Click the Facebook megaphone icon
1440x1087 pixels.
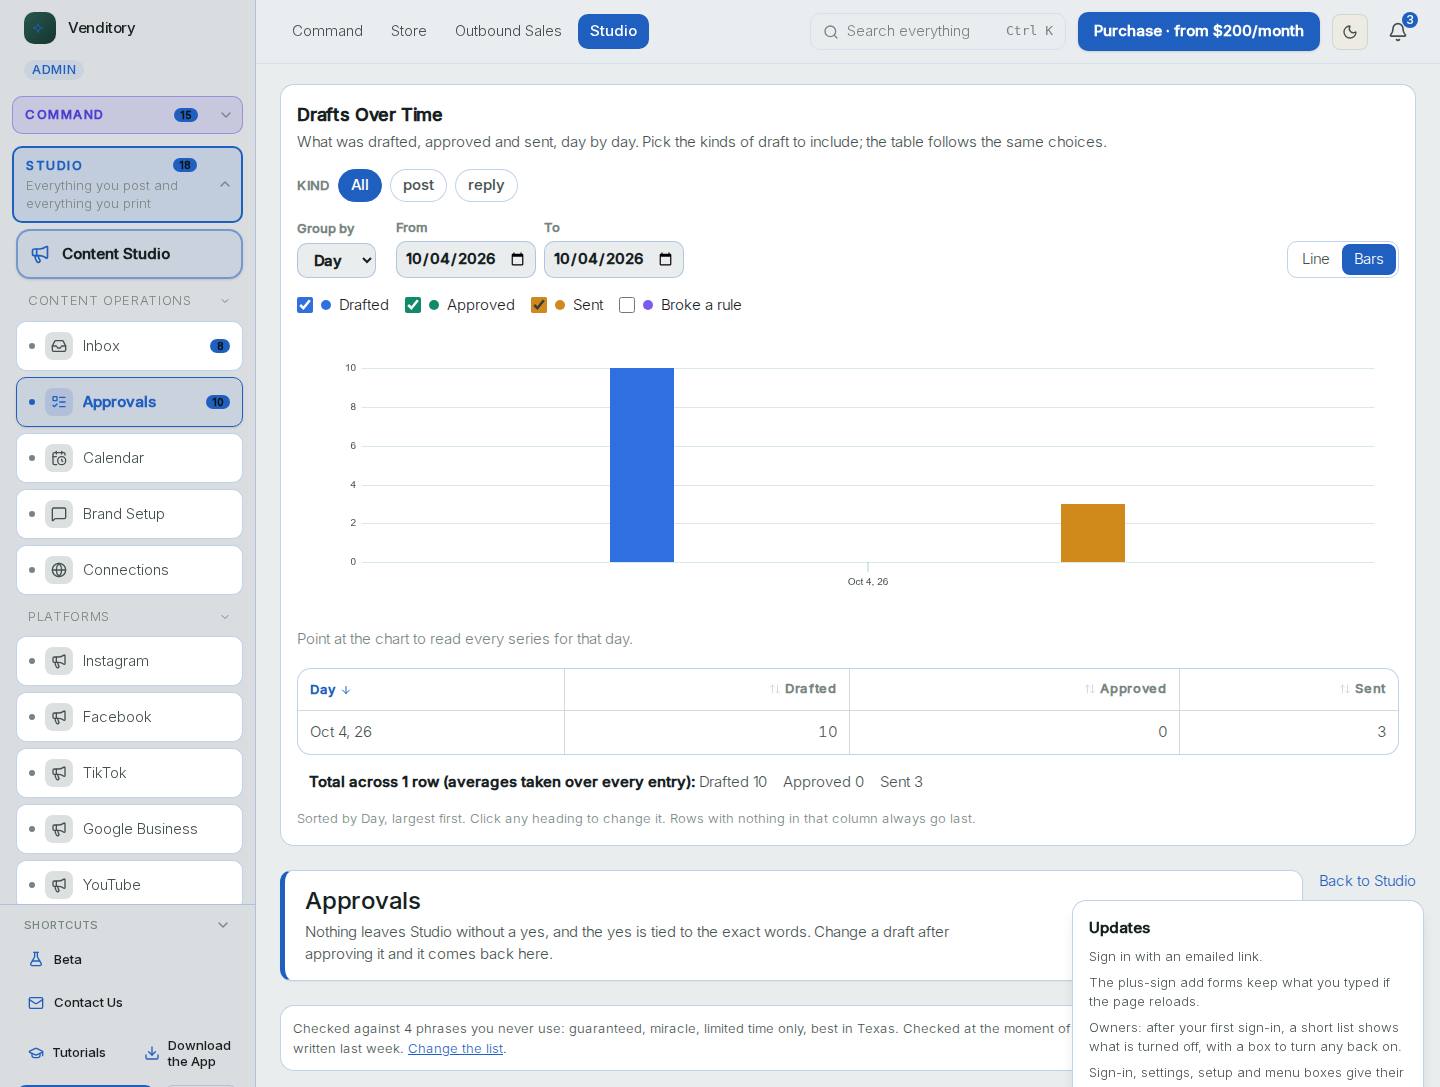(x=59, y=717)
